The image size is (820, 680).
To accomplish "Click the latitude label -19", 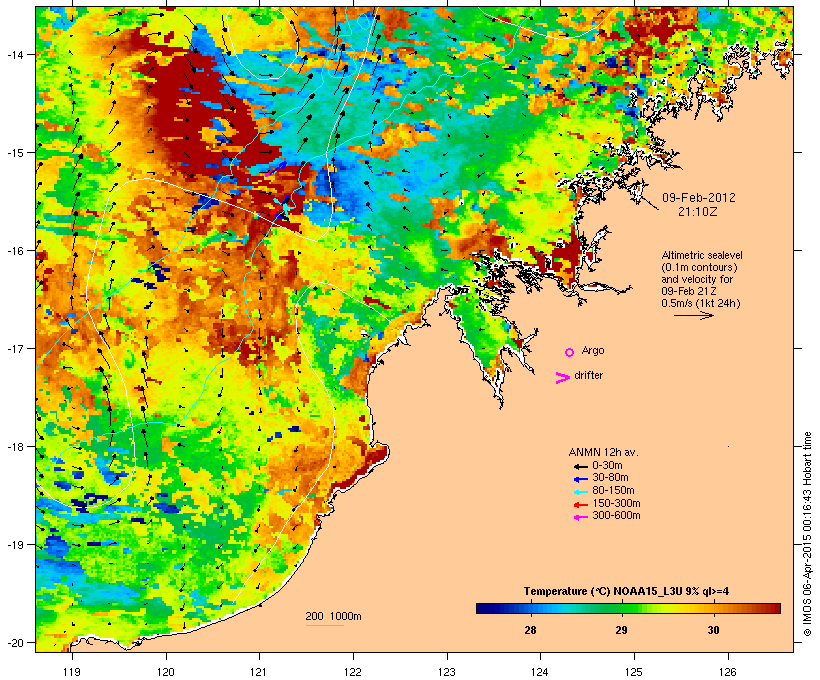I will tap(14, 545).
